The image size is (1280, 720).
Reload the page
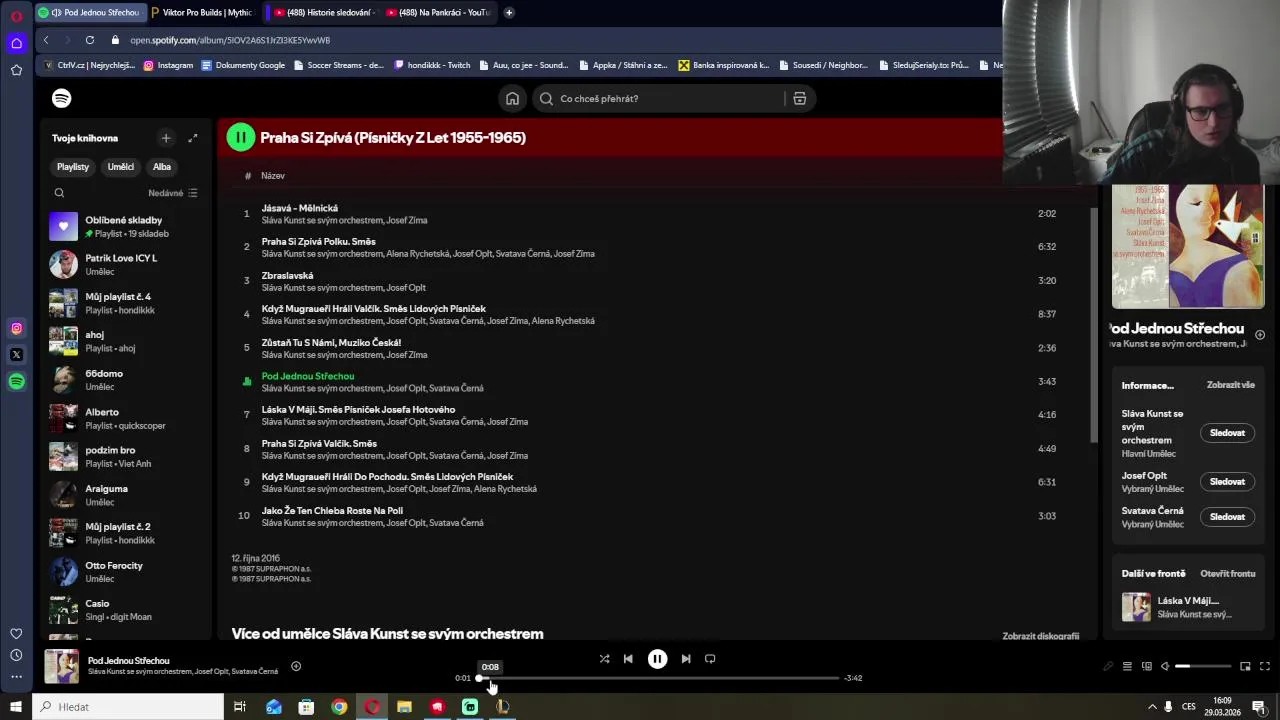point(90,40)
